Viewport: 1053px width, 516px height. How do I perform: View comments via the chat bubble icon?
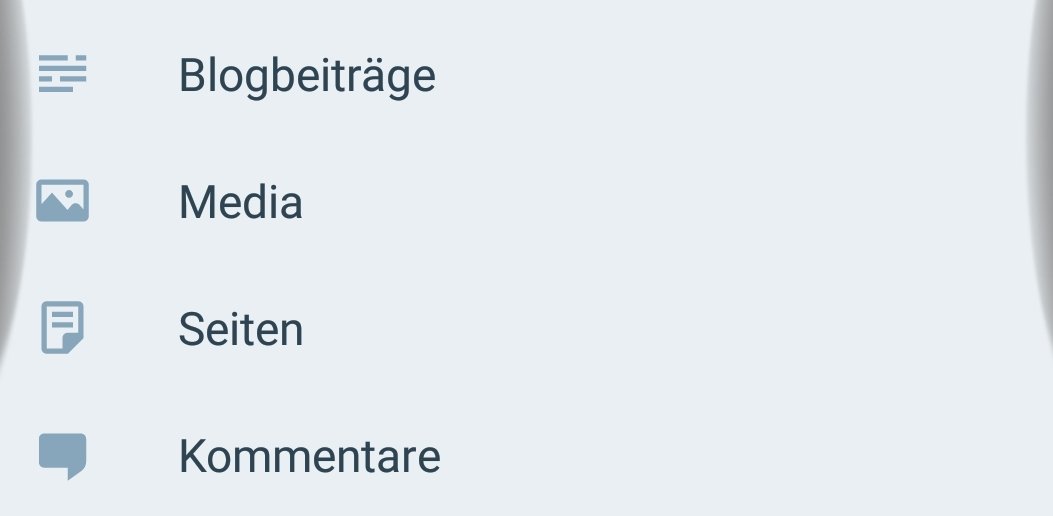coord(63,455)
